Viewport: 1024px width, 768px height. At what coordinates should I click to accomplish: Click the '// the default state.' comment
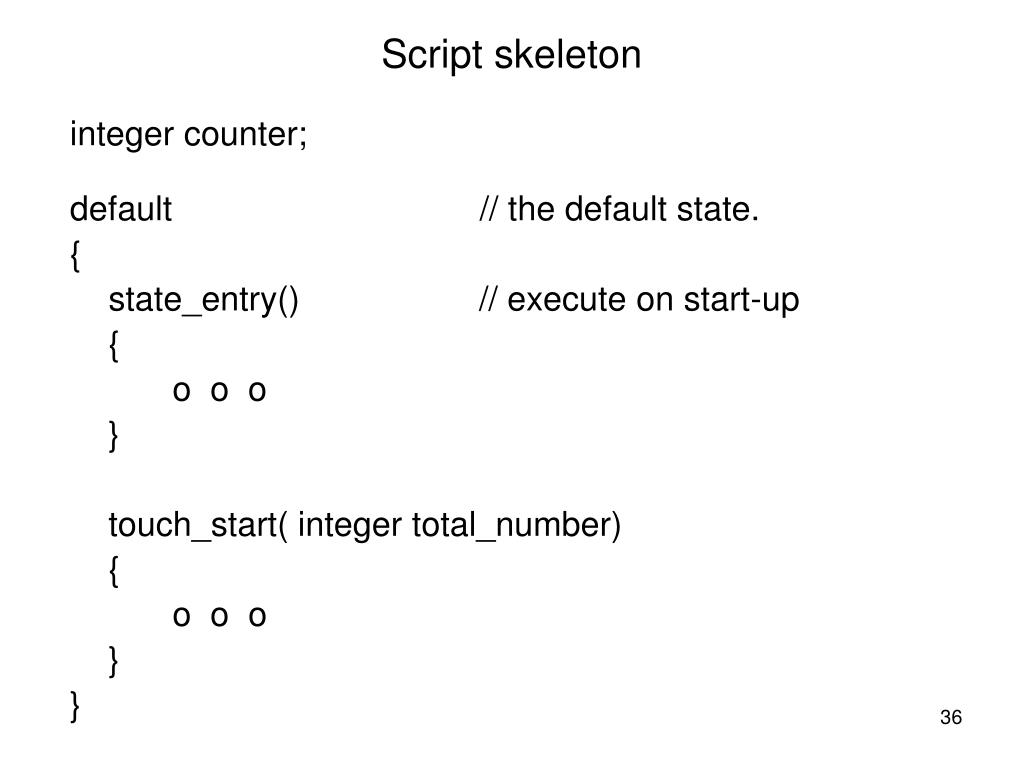click(x=619, y=209)
